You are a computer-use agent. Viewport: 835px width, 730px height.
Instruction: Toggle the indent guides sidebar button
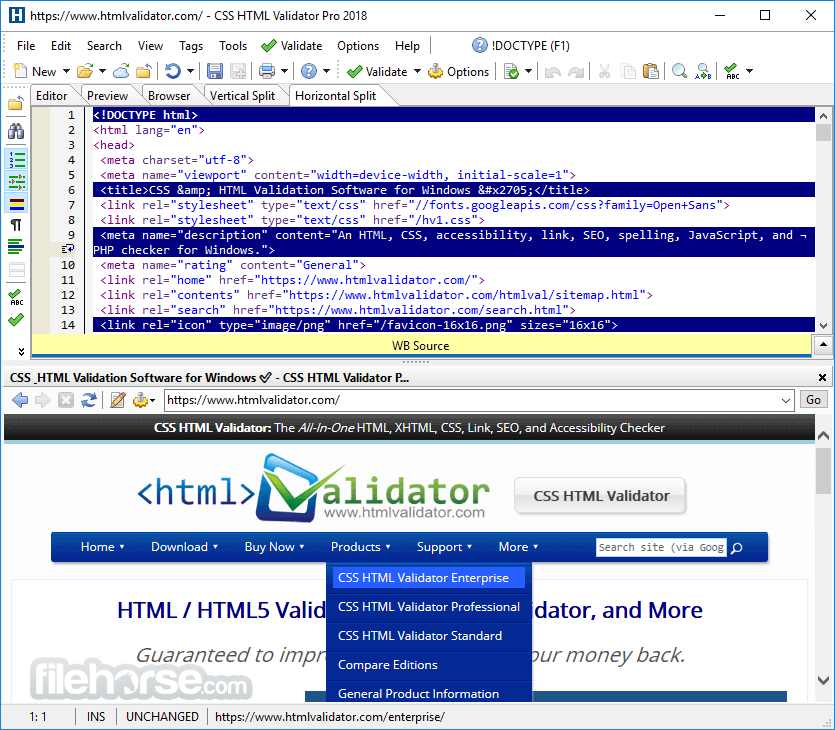17,182
